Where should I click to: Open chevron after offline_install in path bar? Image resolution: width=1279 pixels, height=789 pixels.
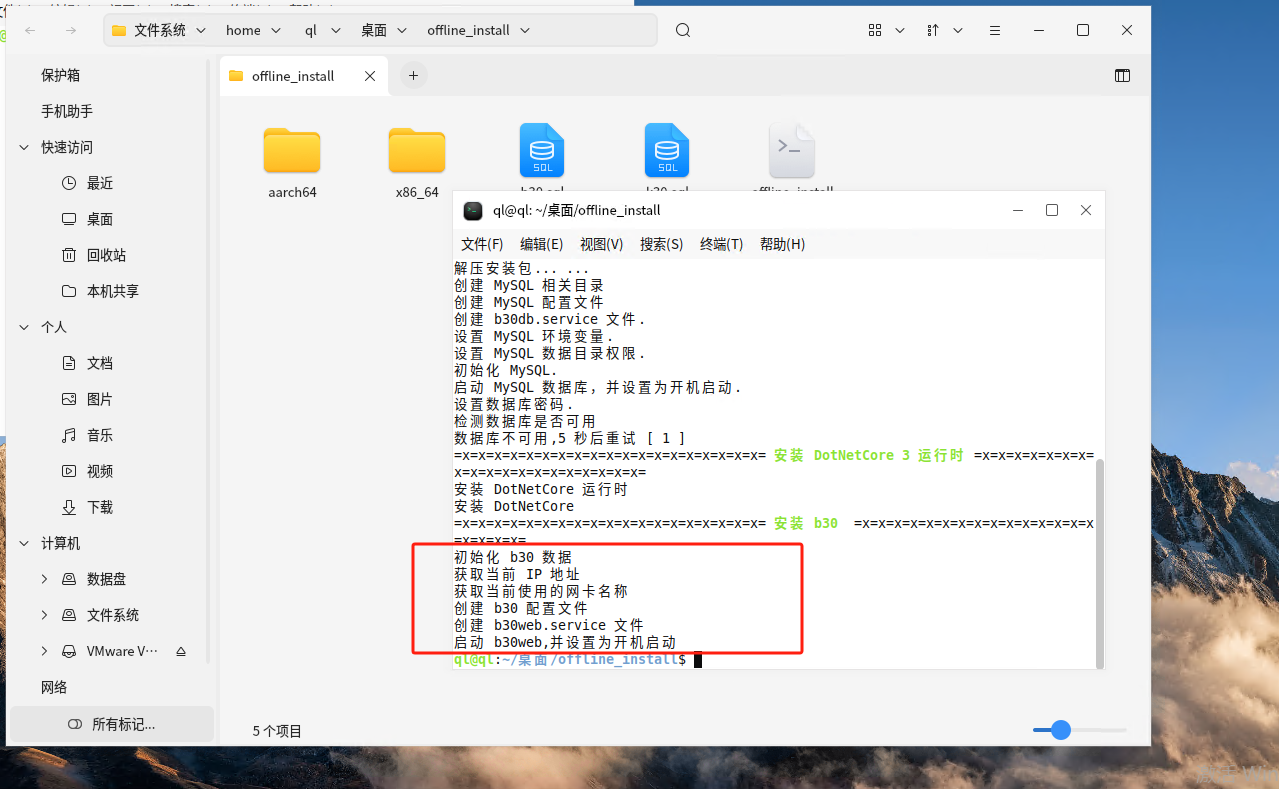tap(525, 30)
